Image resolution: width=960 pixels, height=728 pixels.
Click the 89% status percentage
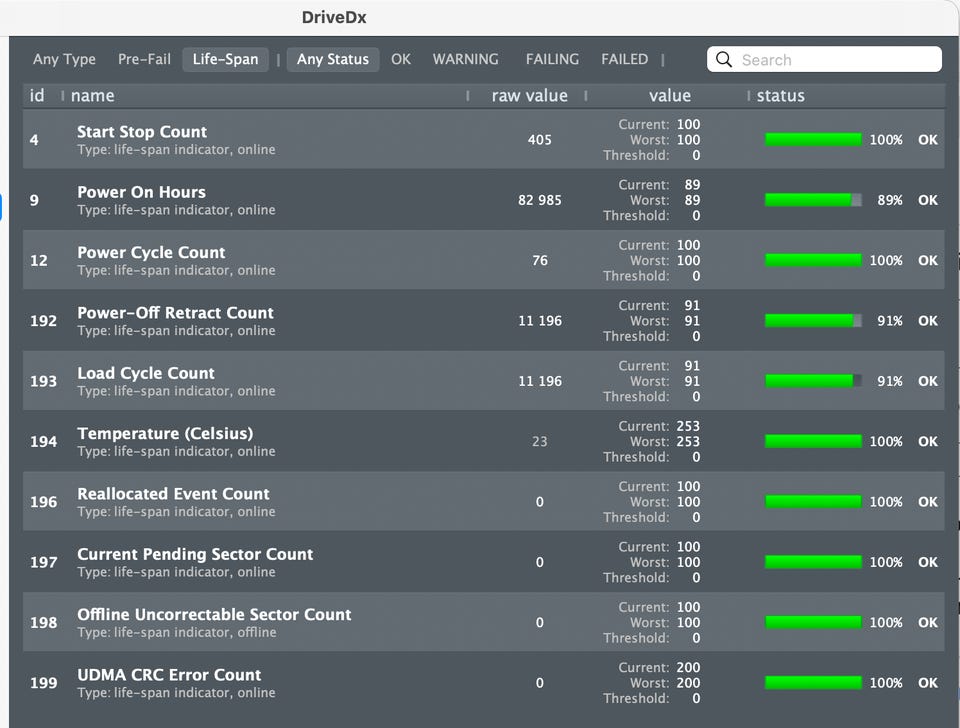890,200
